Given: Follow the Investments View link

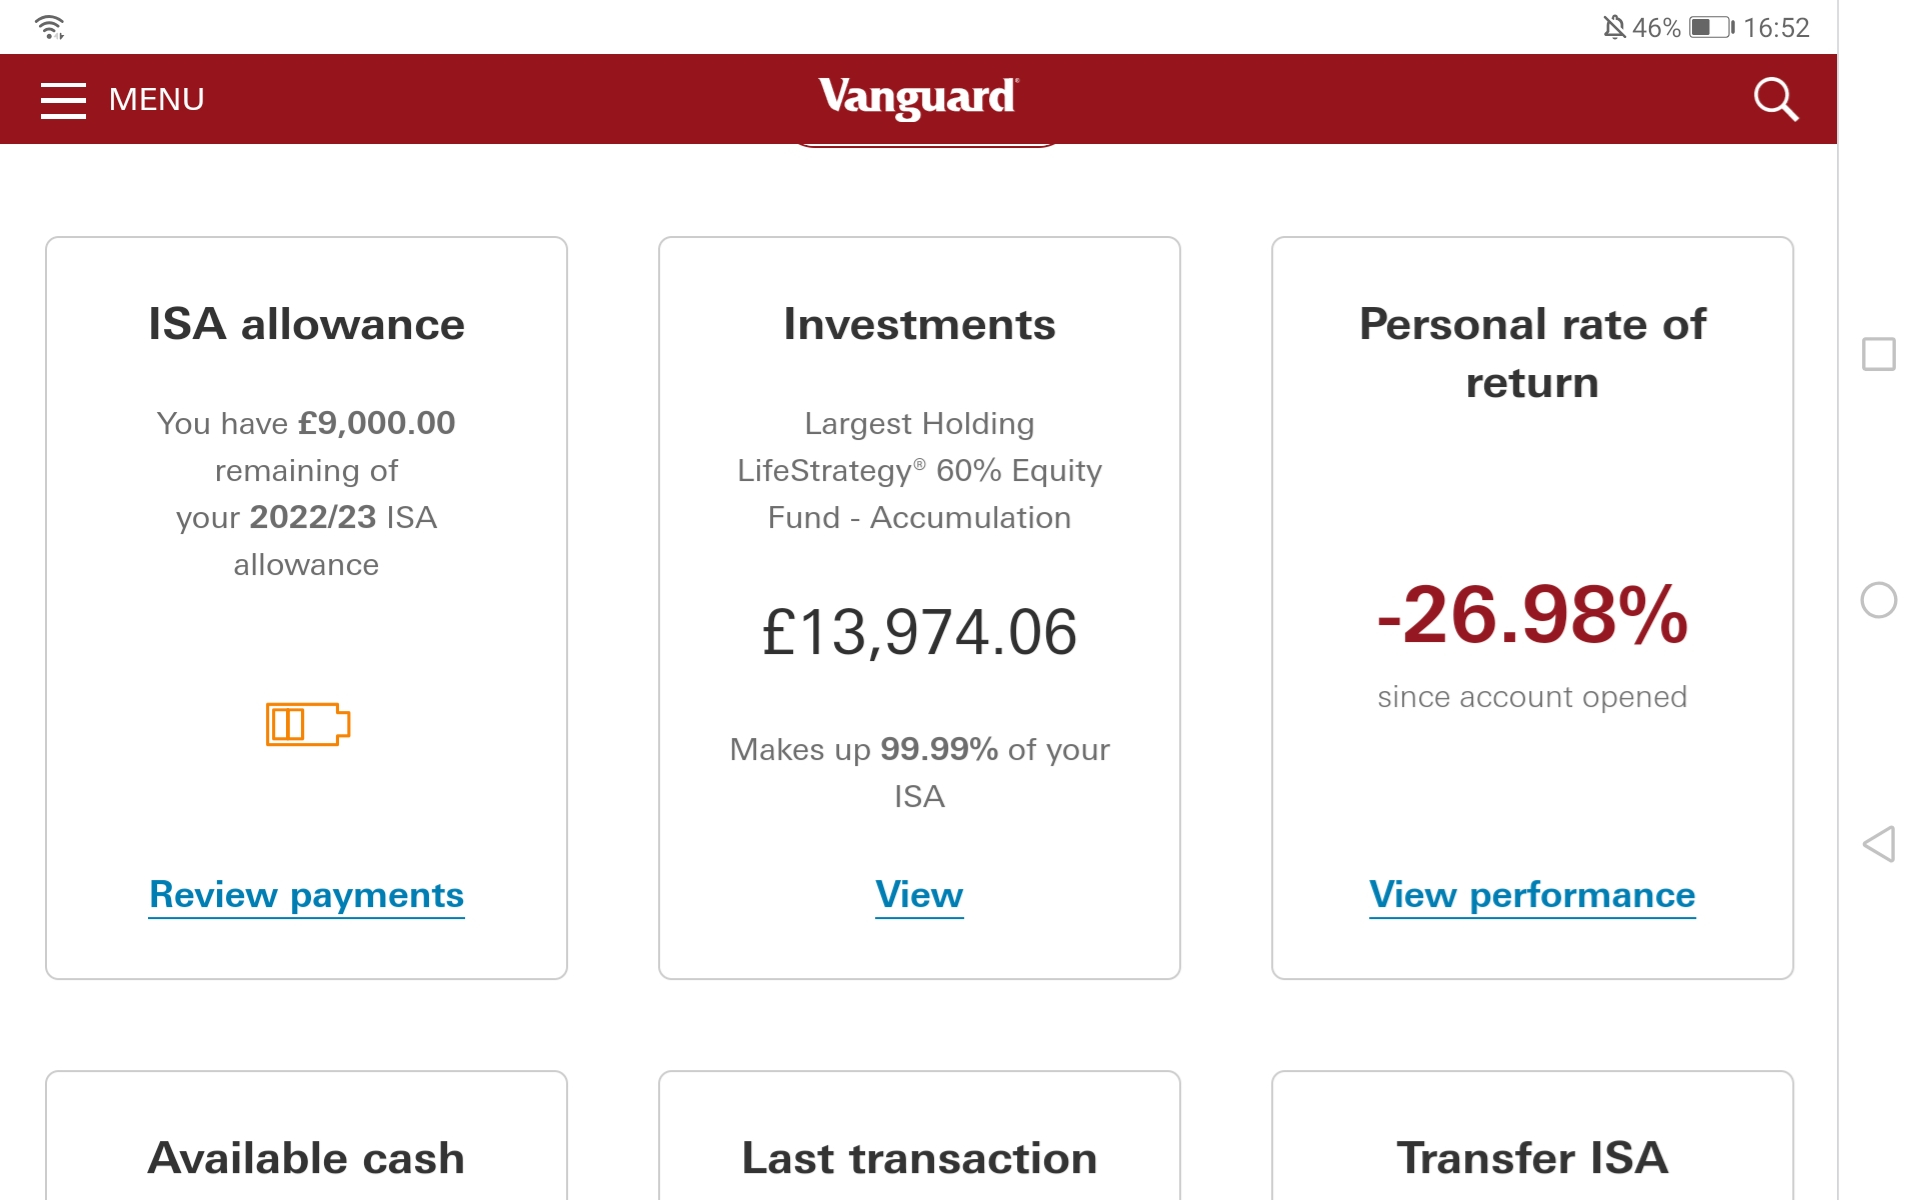Looking at the screenshot, I should tap(919, 895).
